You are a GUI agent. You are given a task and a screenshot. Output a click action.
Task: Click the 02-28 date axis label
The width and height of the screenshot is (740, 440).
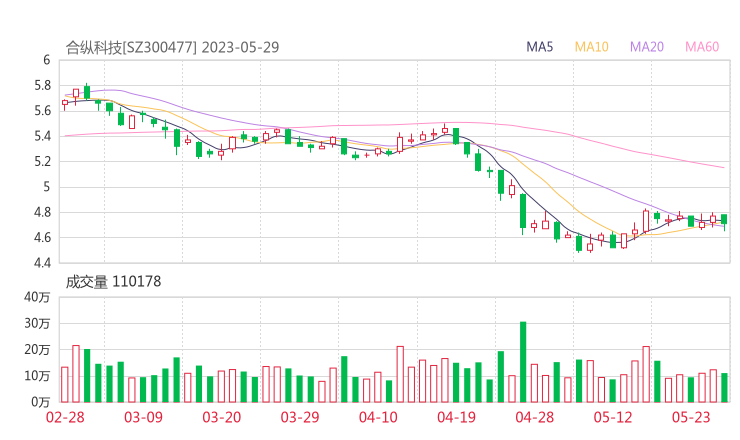65,417
